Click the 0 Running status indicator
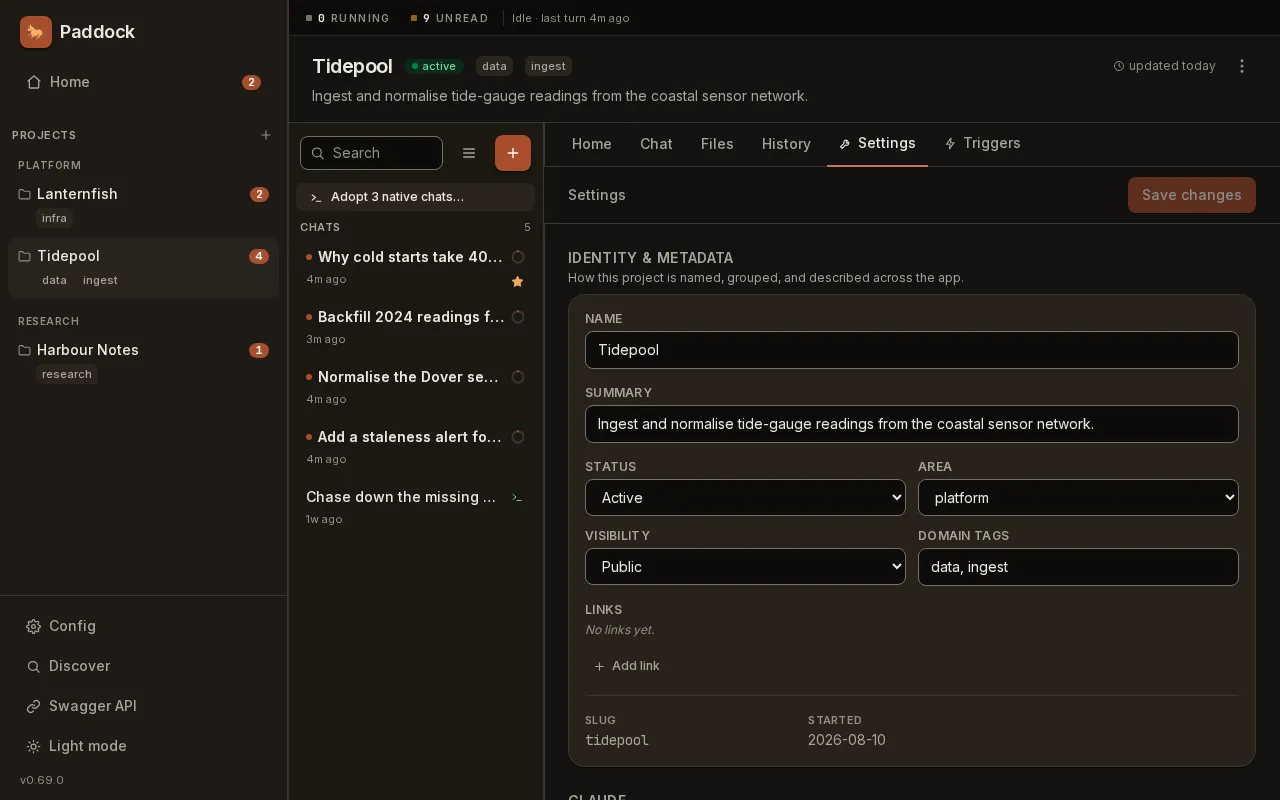Screen dimensions: 1280x800 348,18
